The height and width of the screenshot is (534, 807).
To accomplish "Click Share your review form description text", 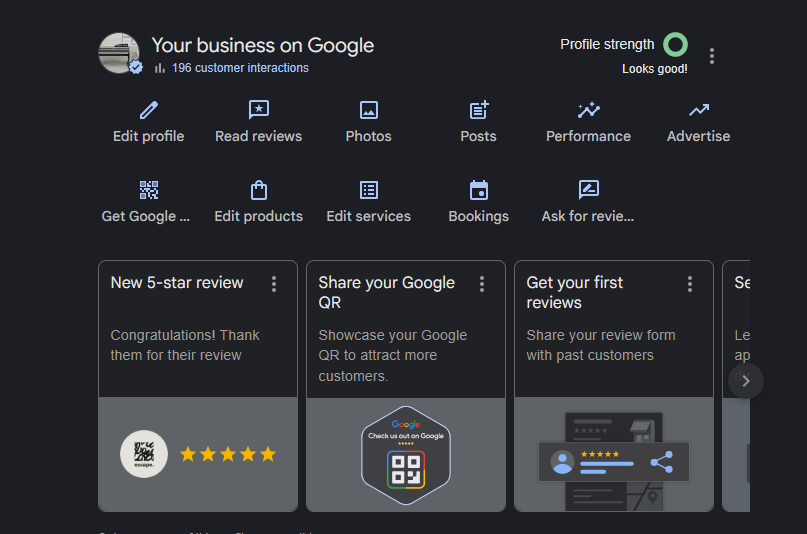I will (601, 345).
